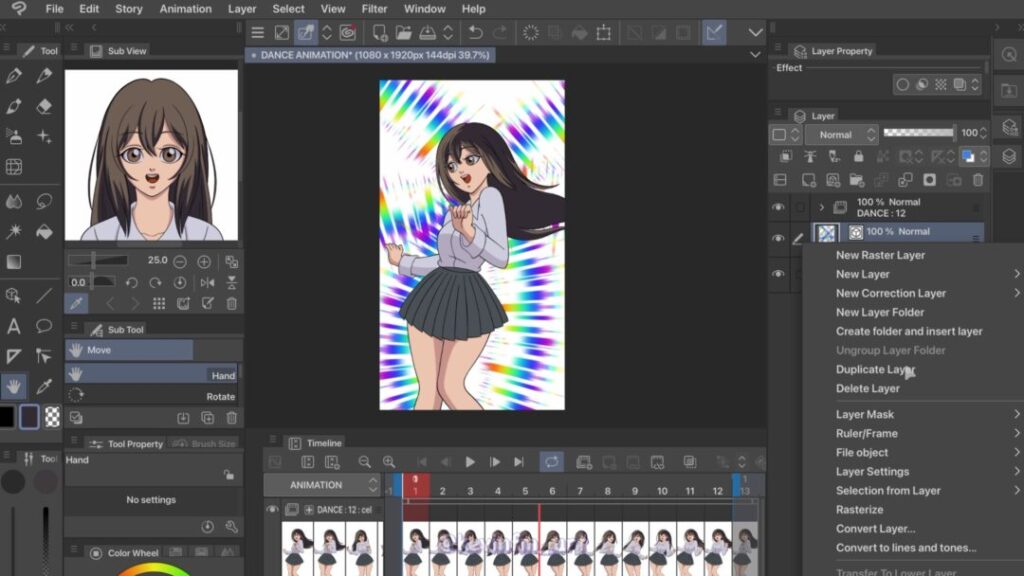Click the Clip Studio spiral icon
Viewport: 1024px width, 576px height.
[347, 32]
